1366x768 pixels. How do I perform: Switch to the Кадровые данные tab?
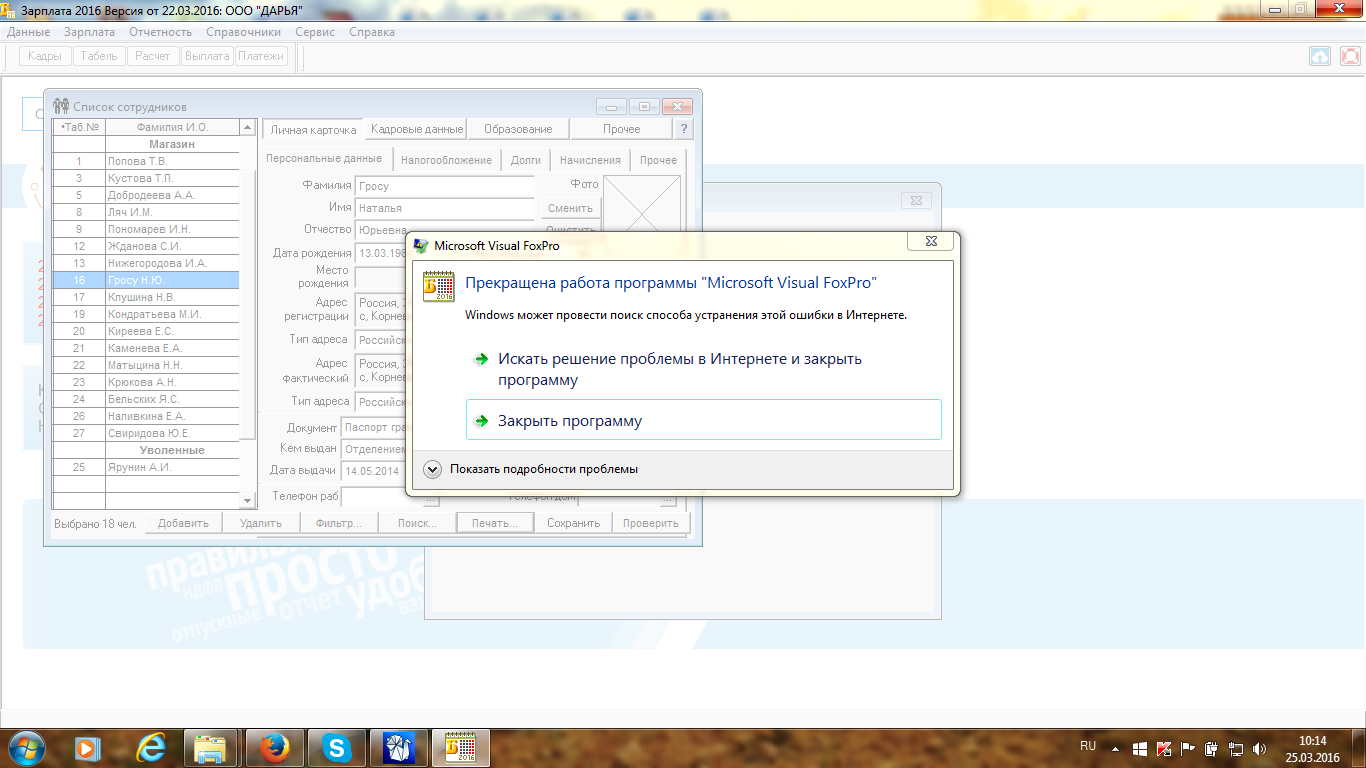[x=416, y=129]
